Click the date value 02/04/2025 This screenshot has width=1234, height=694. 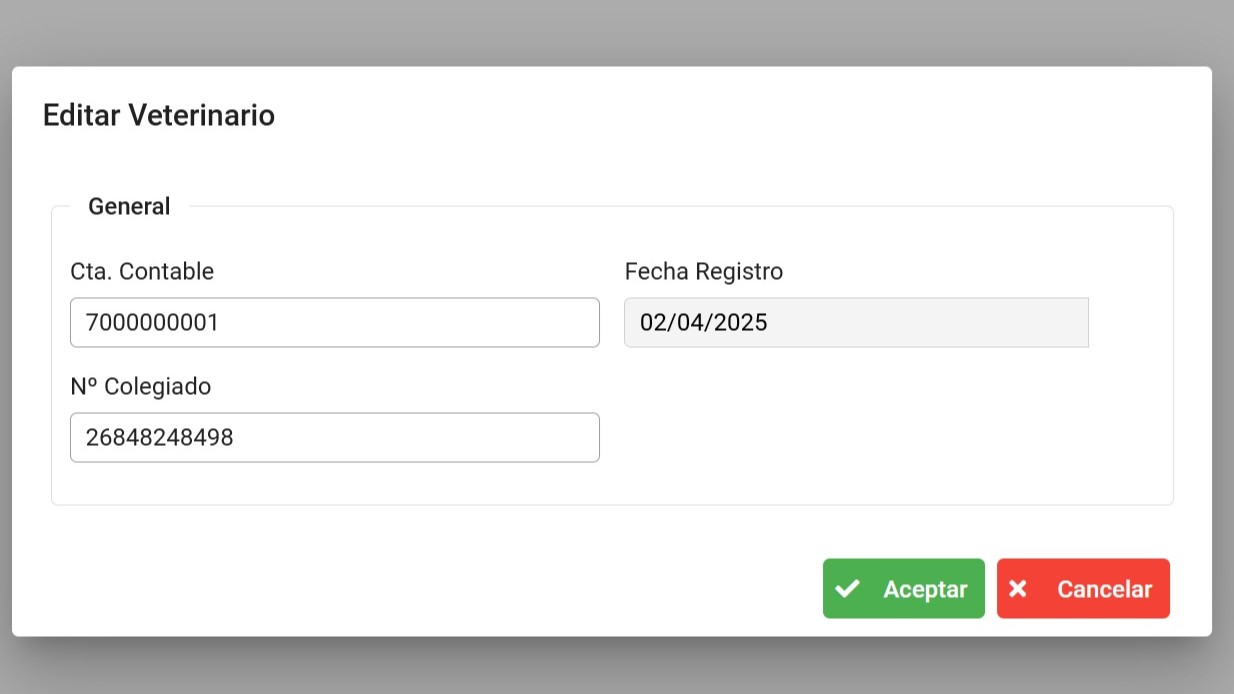pos(704,323)
